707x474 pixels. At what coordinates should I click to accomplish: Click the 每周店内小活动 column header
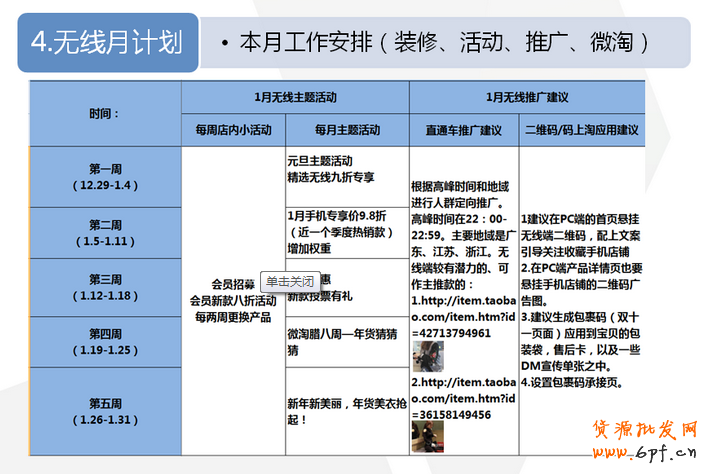[x=233, y=130]
